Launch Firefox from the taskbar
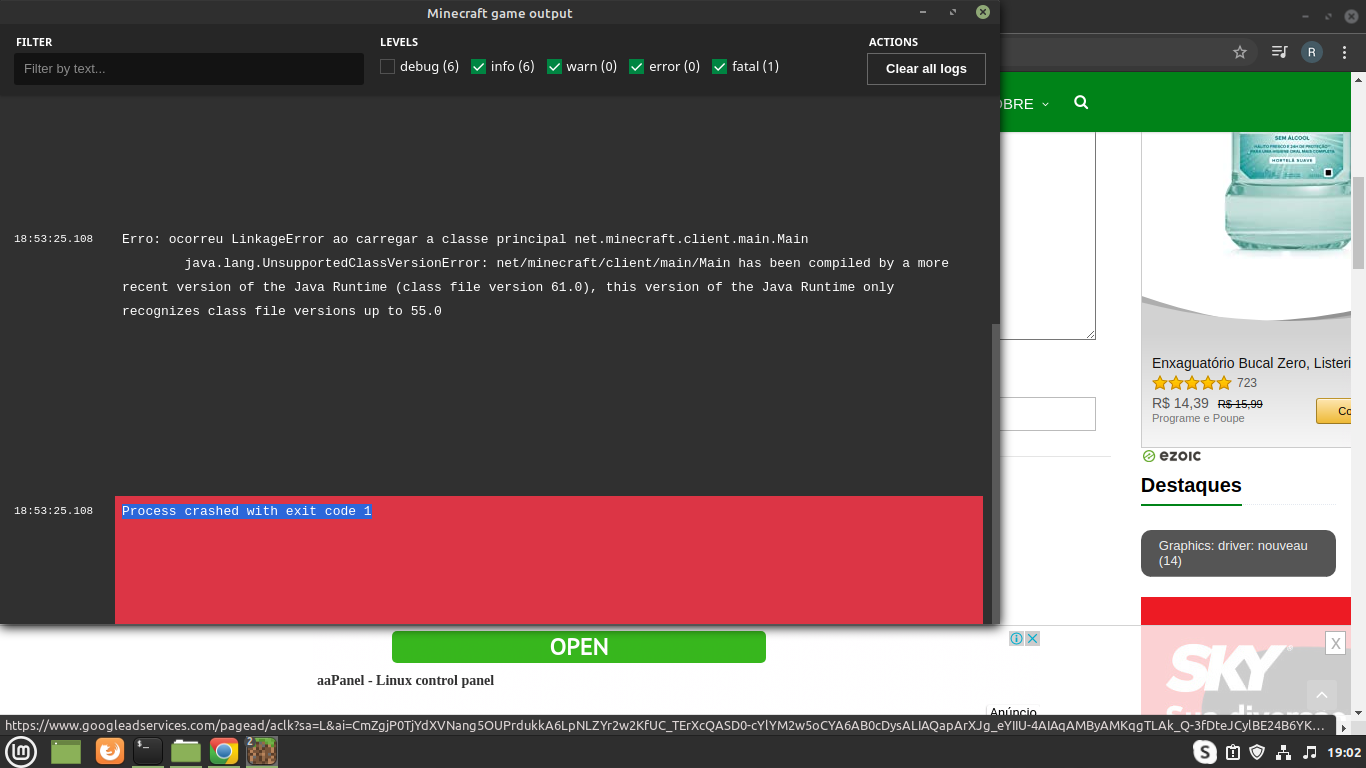This screenshot has height=768, width=1366. pos(110,752)
